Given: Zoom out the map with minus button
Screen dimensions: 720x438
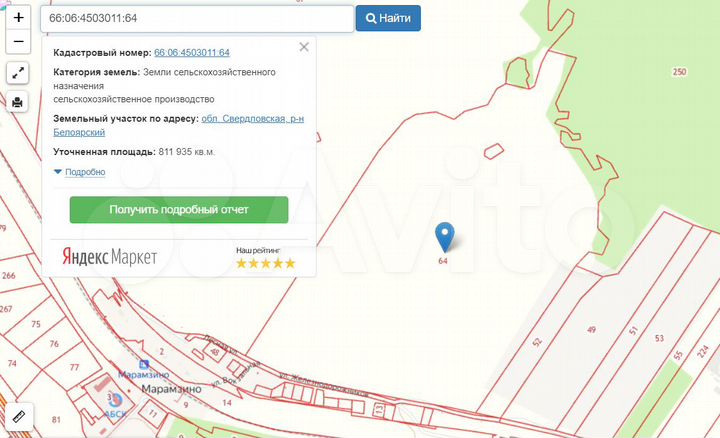Looking at the screenshot, I should coord(18,42).
